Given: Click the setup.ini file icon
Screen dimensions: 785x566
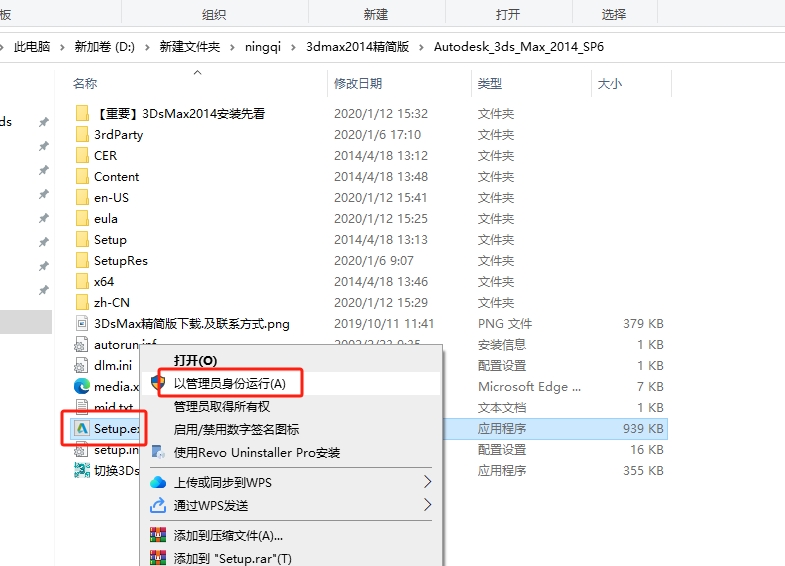Looking at the screenshot, I should click(81, 450).
